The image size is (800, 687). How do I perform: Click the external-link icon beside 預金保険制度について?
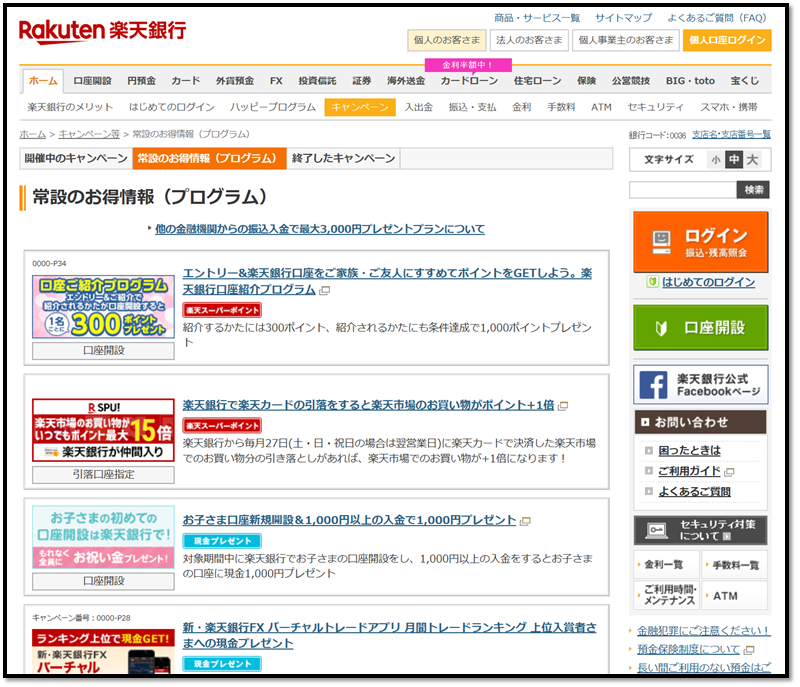(749, 650)
